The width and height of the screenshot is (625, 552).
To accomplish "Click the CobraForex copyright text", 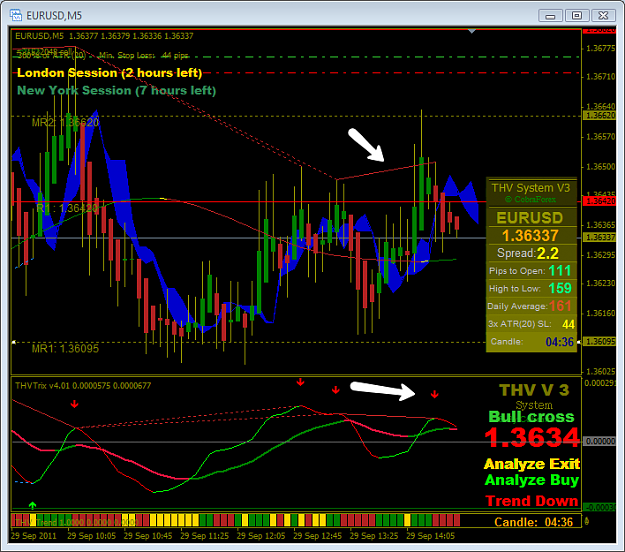I will (x=531, y=199).
